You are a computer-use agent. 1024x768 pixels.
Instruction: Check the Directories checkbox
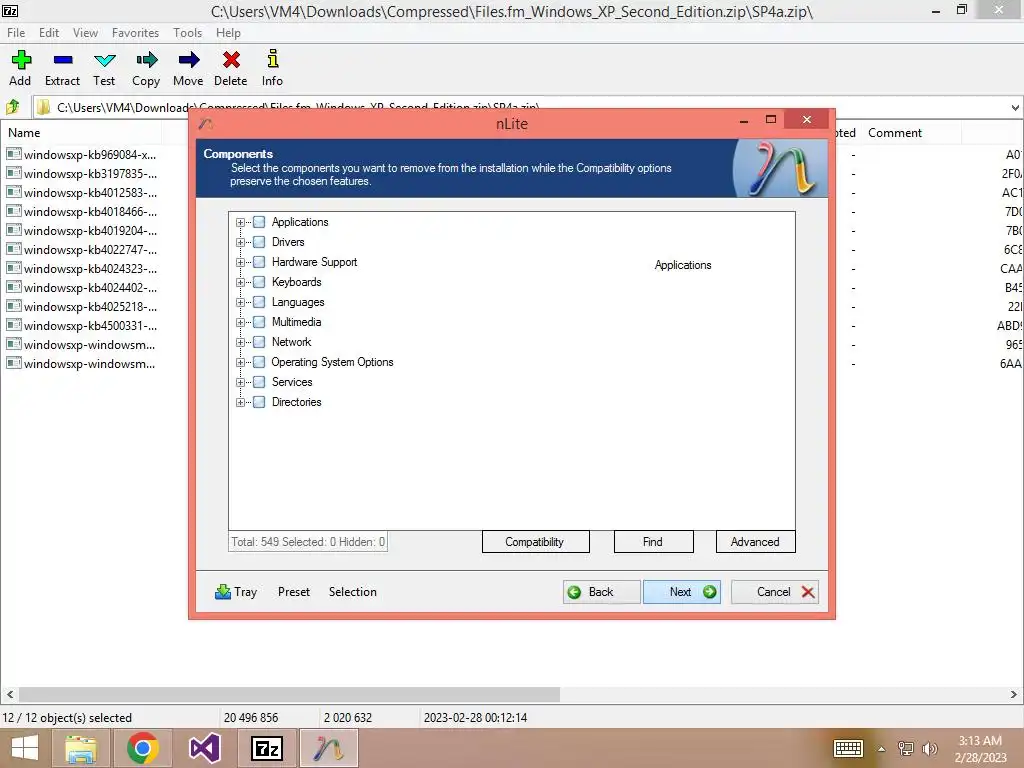click(x=259, y=402)
